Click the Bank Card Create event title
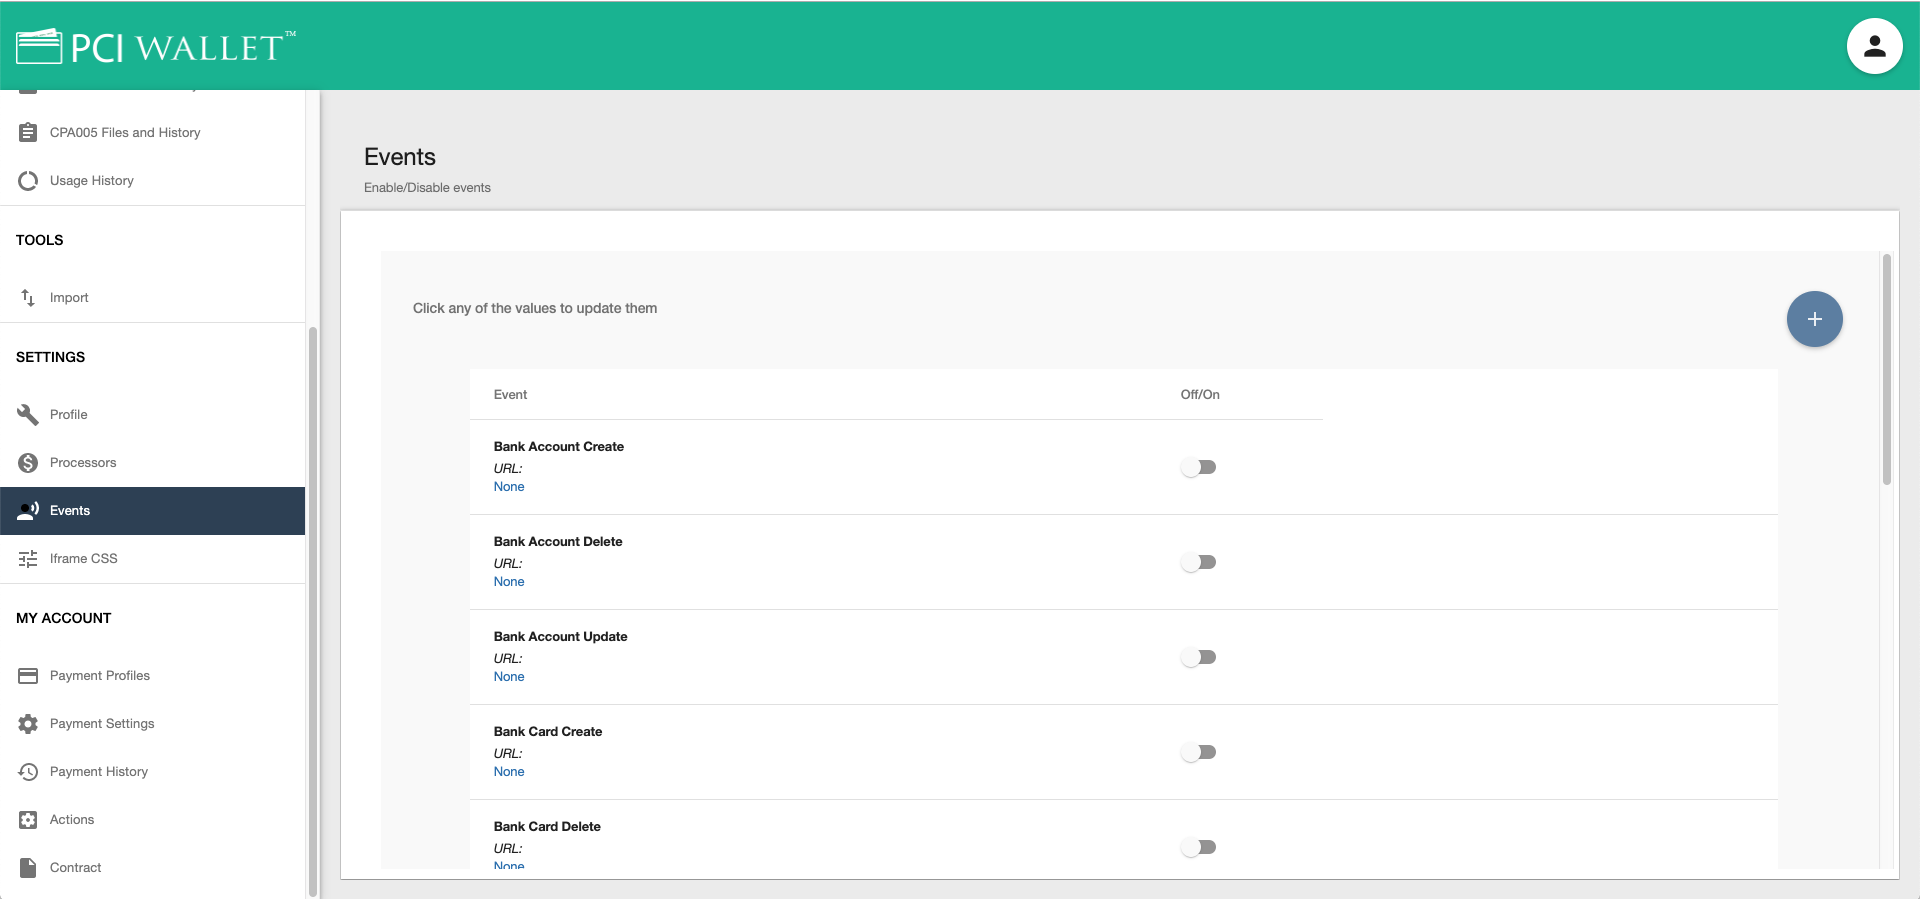 pyautogui.click(x=548, y=731)
